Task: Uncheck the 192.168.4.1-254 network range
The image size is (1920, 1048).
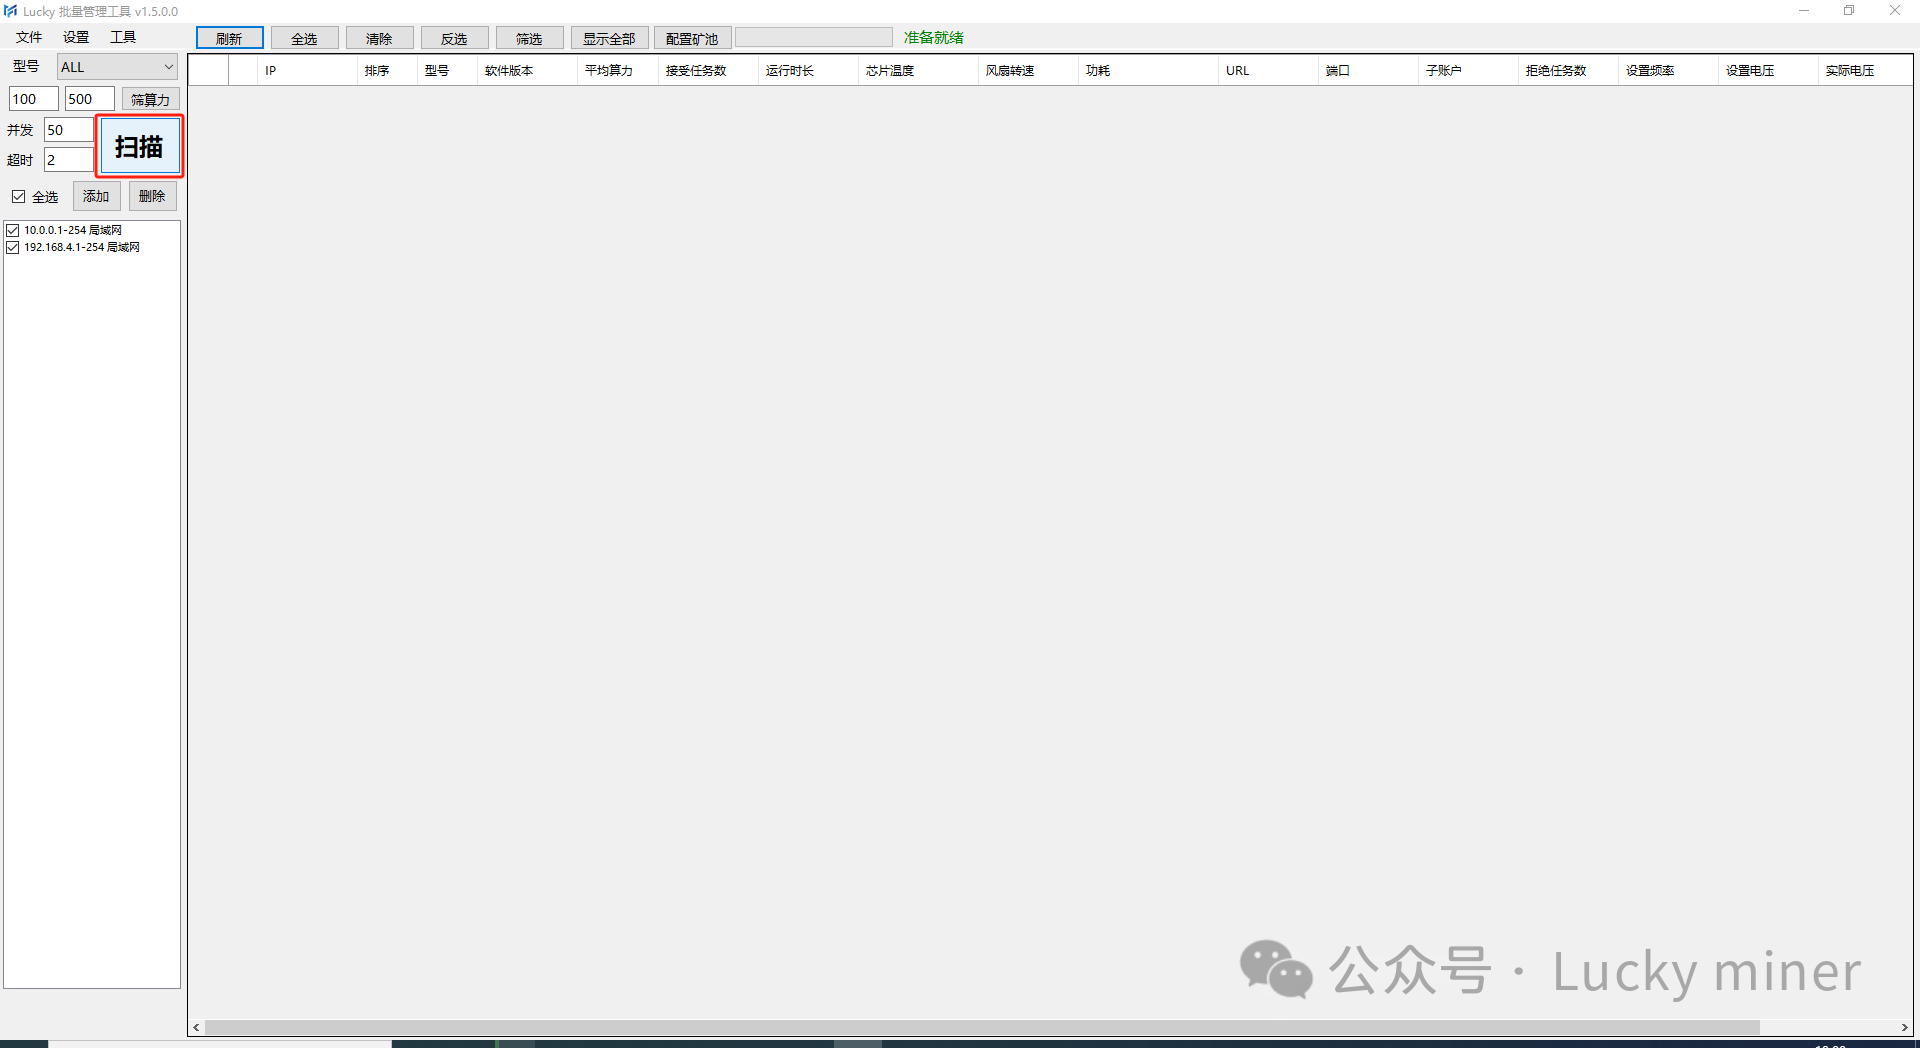Action: point(13,247)
